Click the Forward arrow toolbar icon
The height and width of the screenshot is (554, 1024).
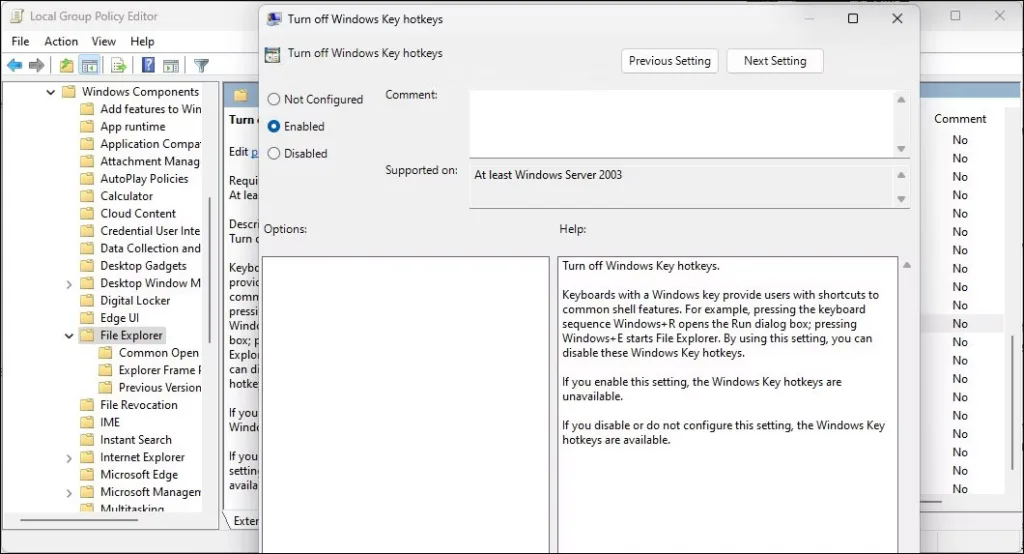(x=37, y=65)
